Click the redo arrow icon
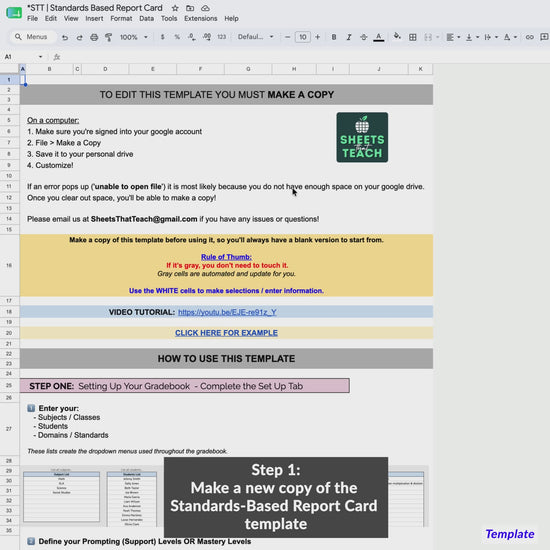The width and height of the screenshot is (550, 550). pos(80,37)
